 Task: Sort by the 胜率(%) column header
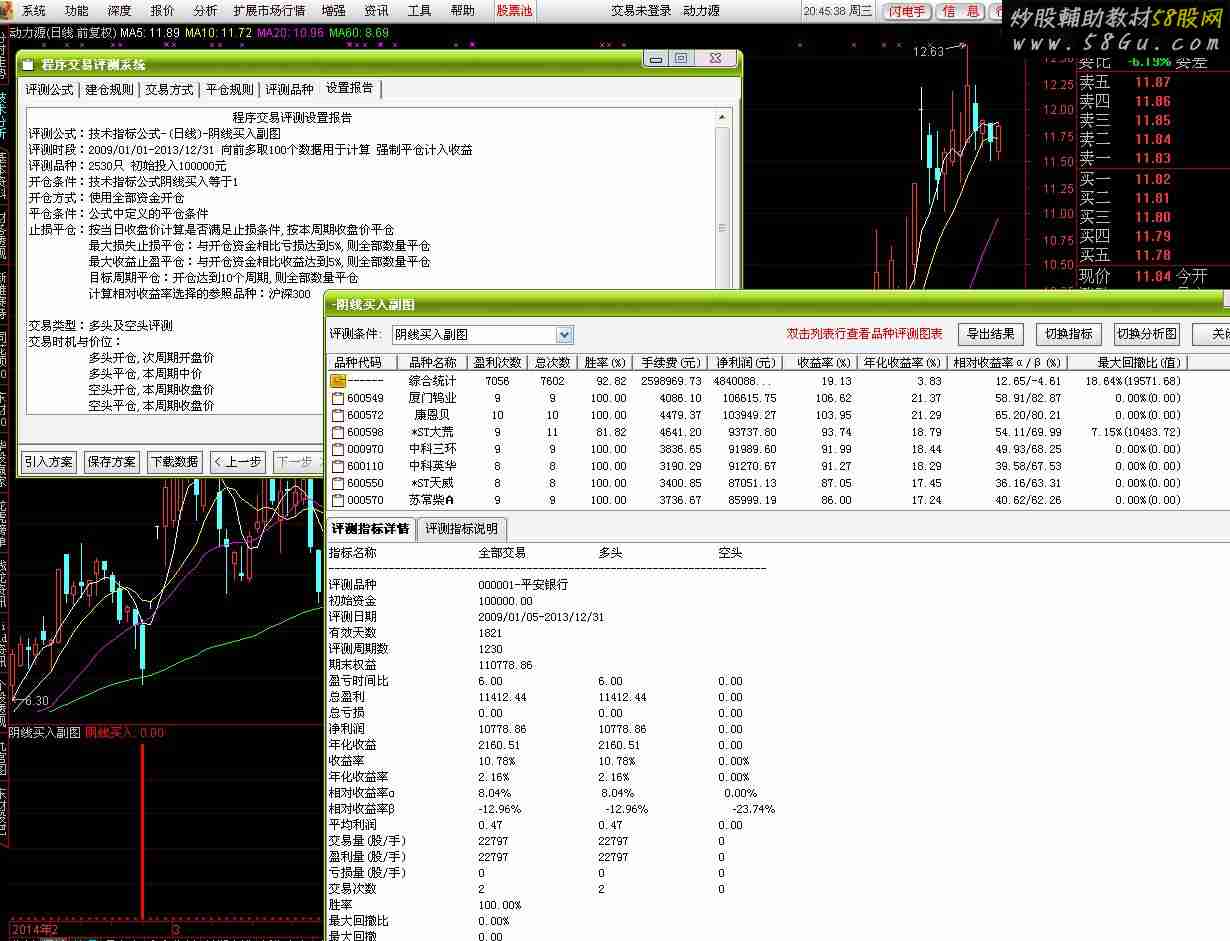click(x=604, y=363)
